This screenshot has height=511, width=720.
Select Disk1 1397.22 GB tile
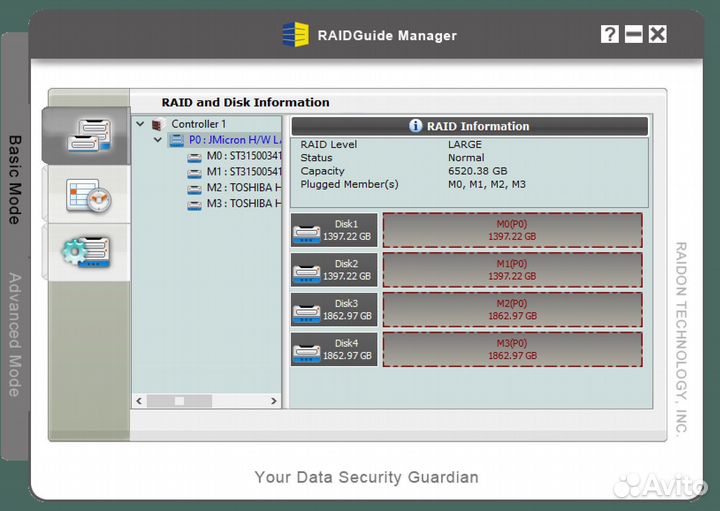tap(334, 230)
